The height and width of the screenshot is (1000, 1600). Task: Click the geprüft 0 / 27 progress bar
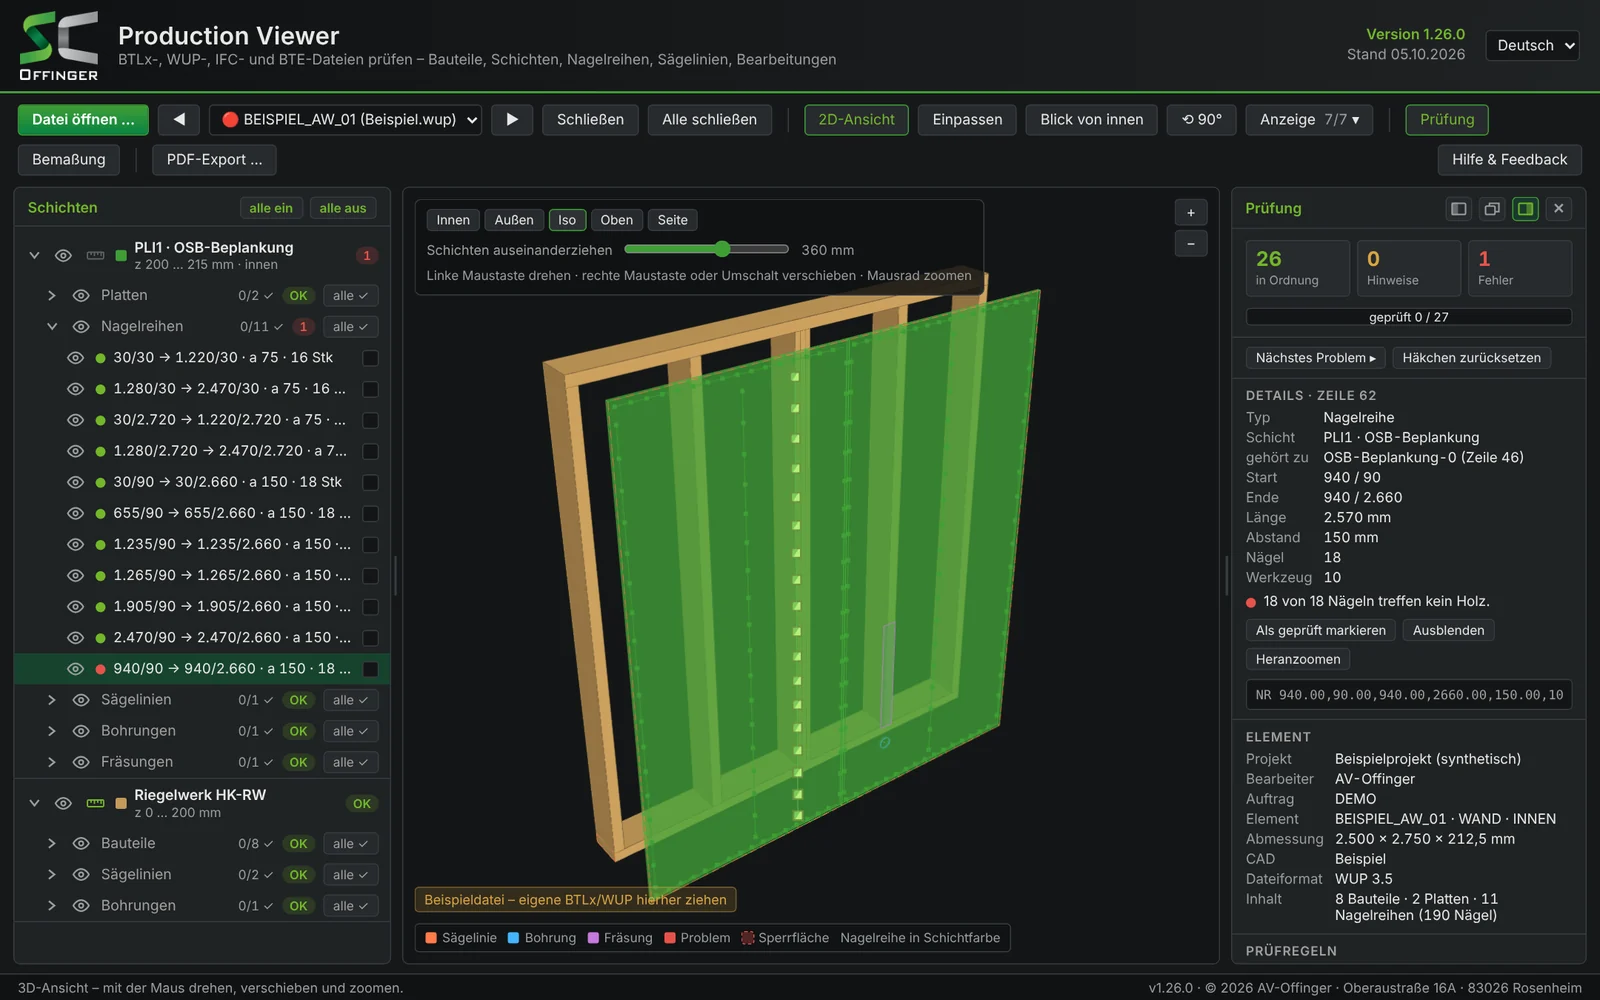[1409, 317]
